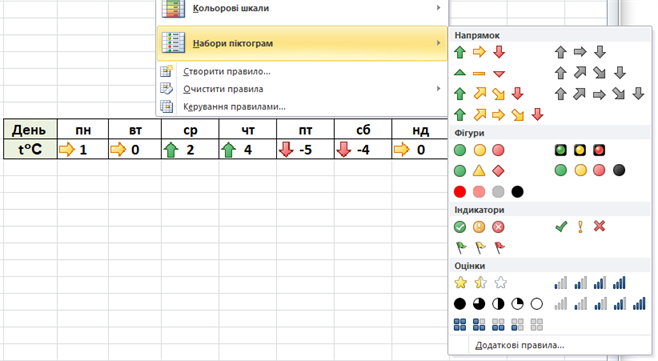This screenshot has width=658, height=361.
Task: Select the пт cell showing -5
Action: point(306,149)
